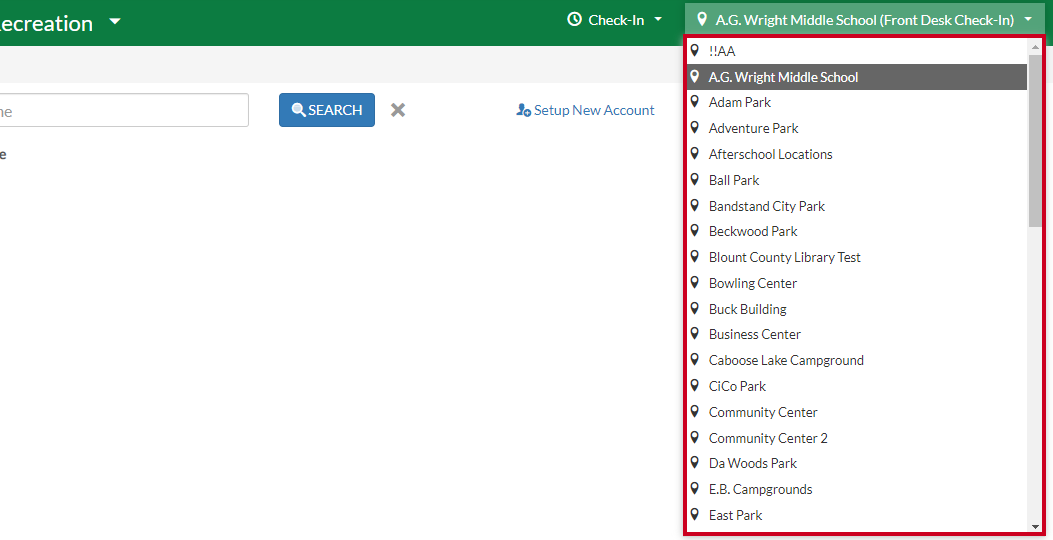Click the location pin in header dropdown button
This screenshot has width=1053, height=540.
tap(702, 19)
